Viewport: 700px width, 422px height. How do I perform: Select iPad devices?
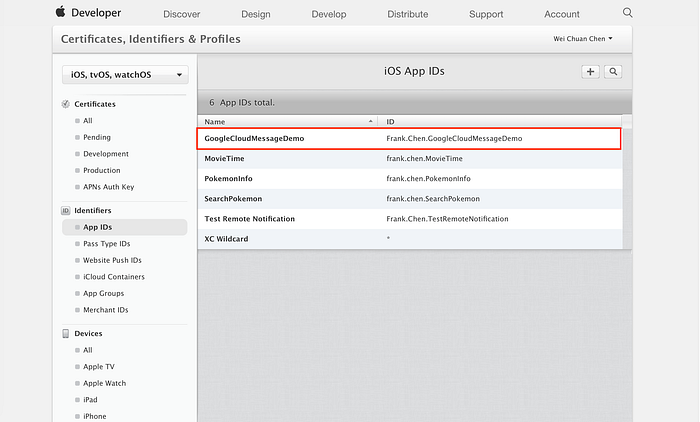[x=90, y=400]
